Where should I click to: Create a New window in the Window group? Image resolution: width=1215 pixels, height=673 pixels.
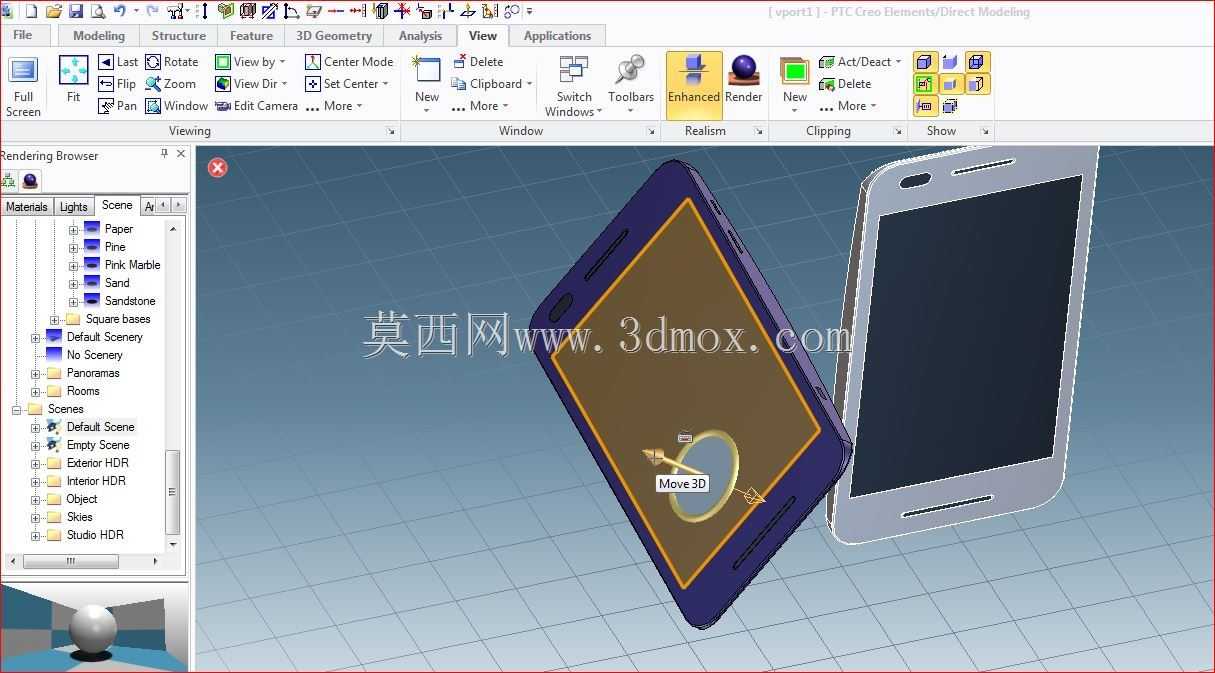427,83
